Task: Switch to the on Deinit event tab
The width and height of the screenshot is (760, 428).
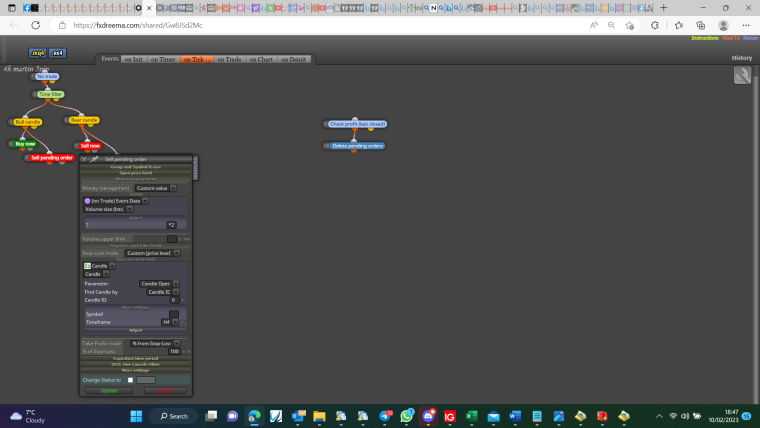Action: tap(293, 59)
